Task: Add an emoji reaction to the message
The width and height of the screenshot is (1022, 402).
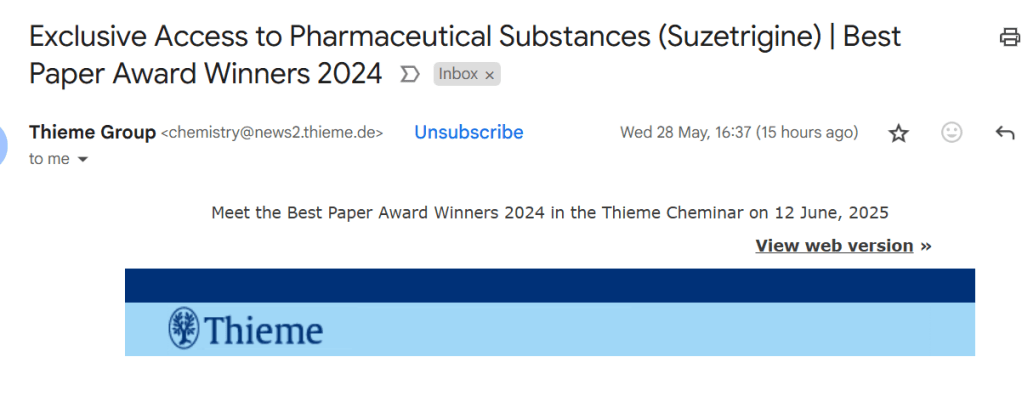Action: point(952,133)
